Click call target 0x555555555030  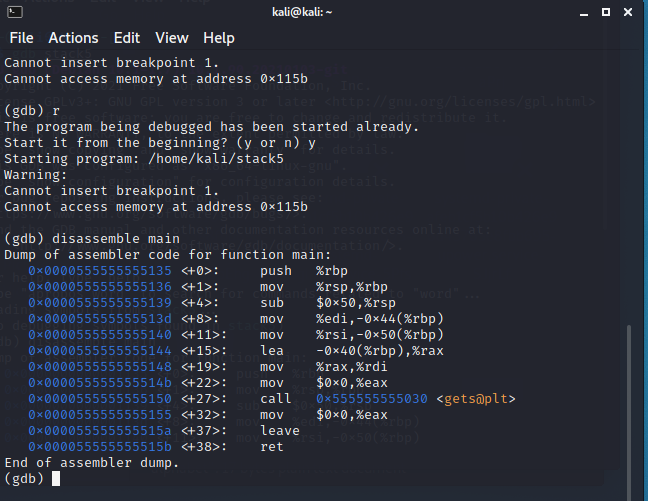372,399
